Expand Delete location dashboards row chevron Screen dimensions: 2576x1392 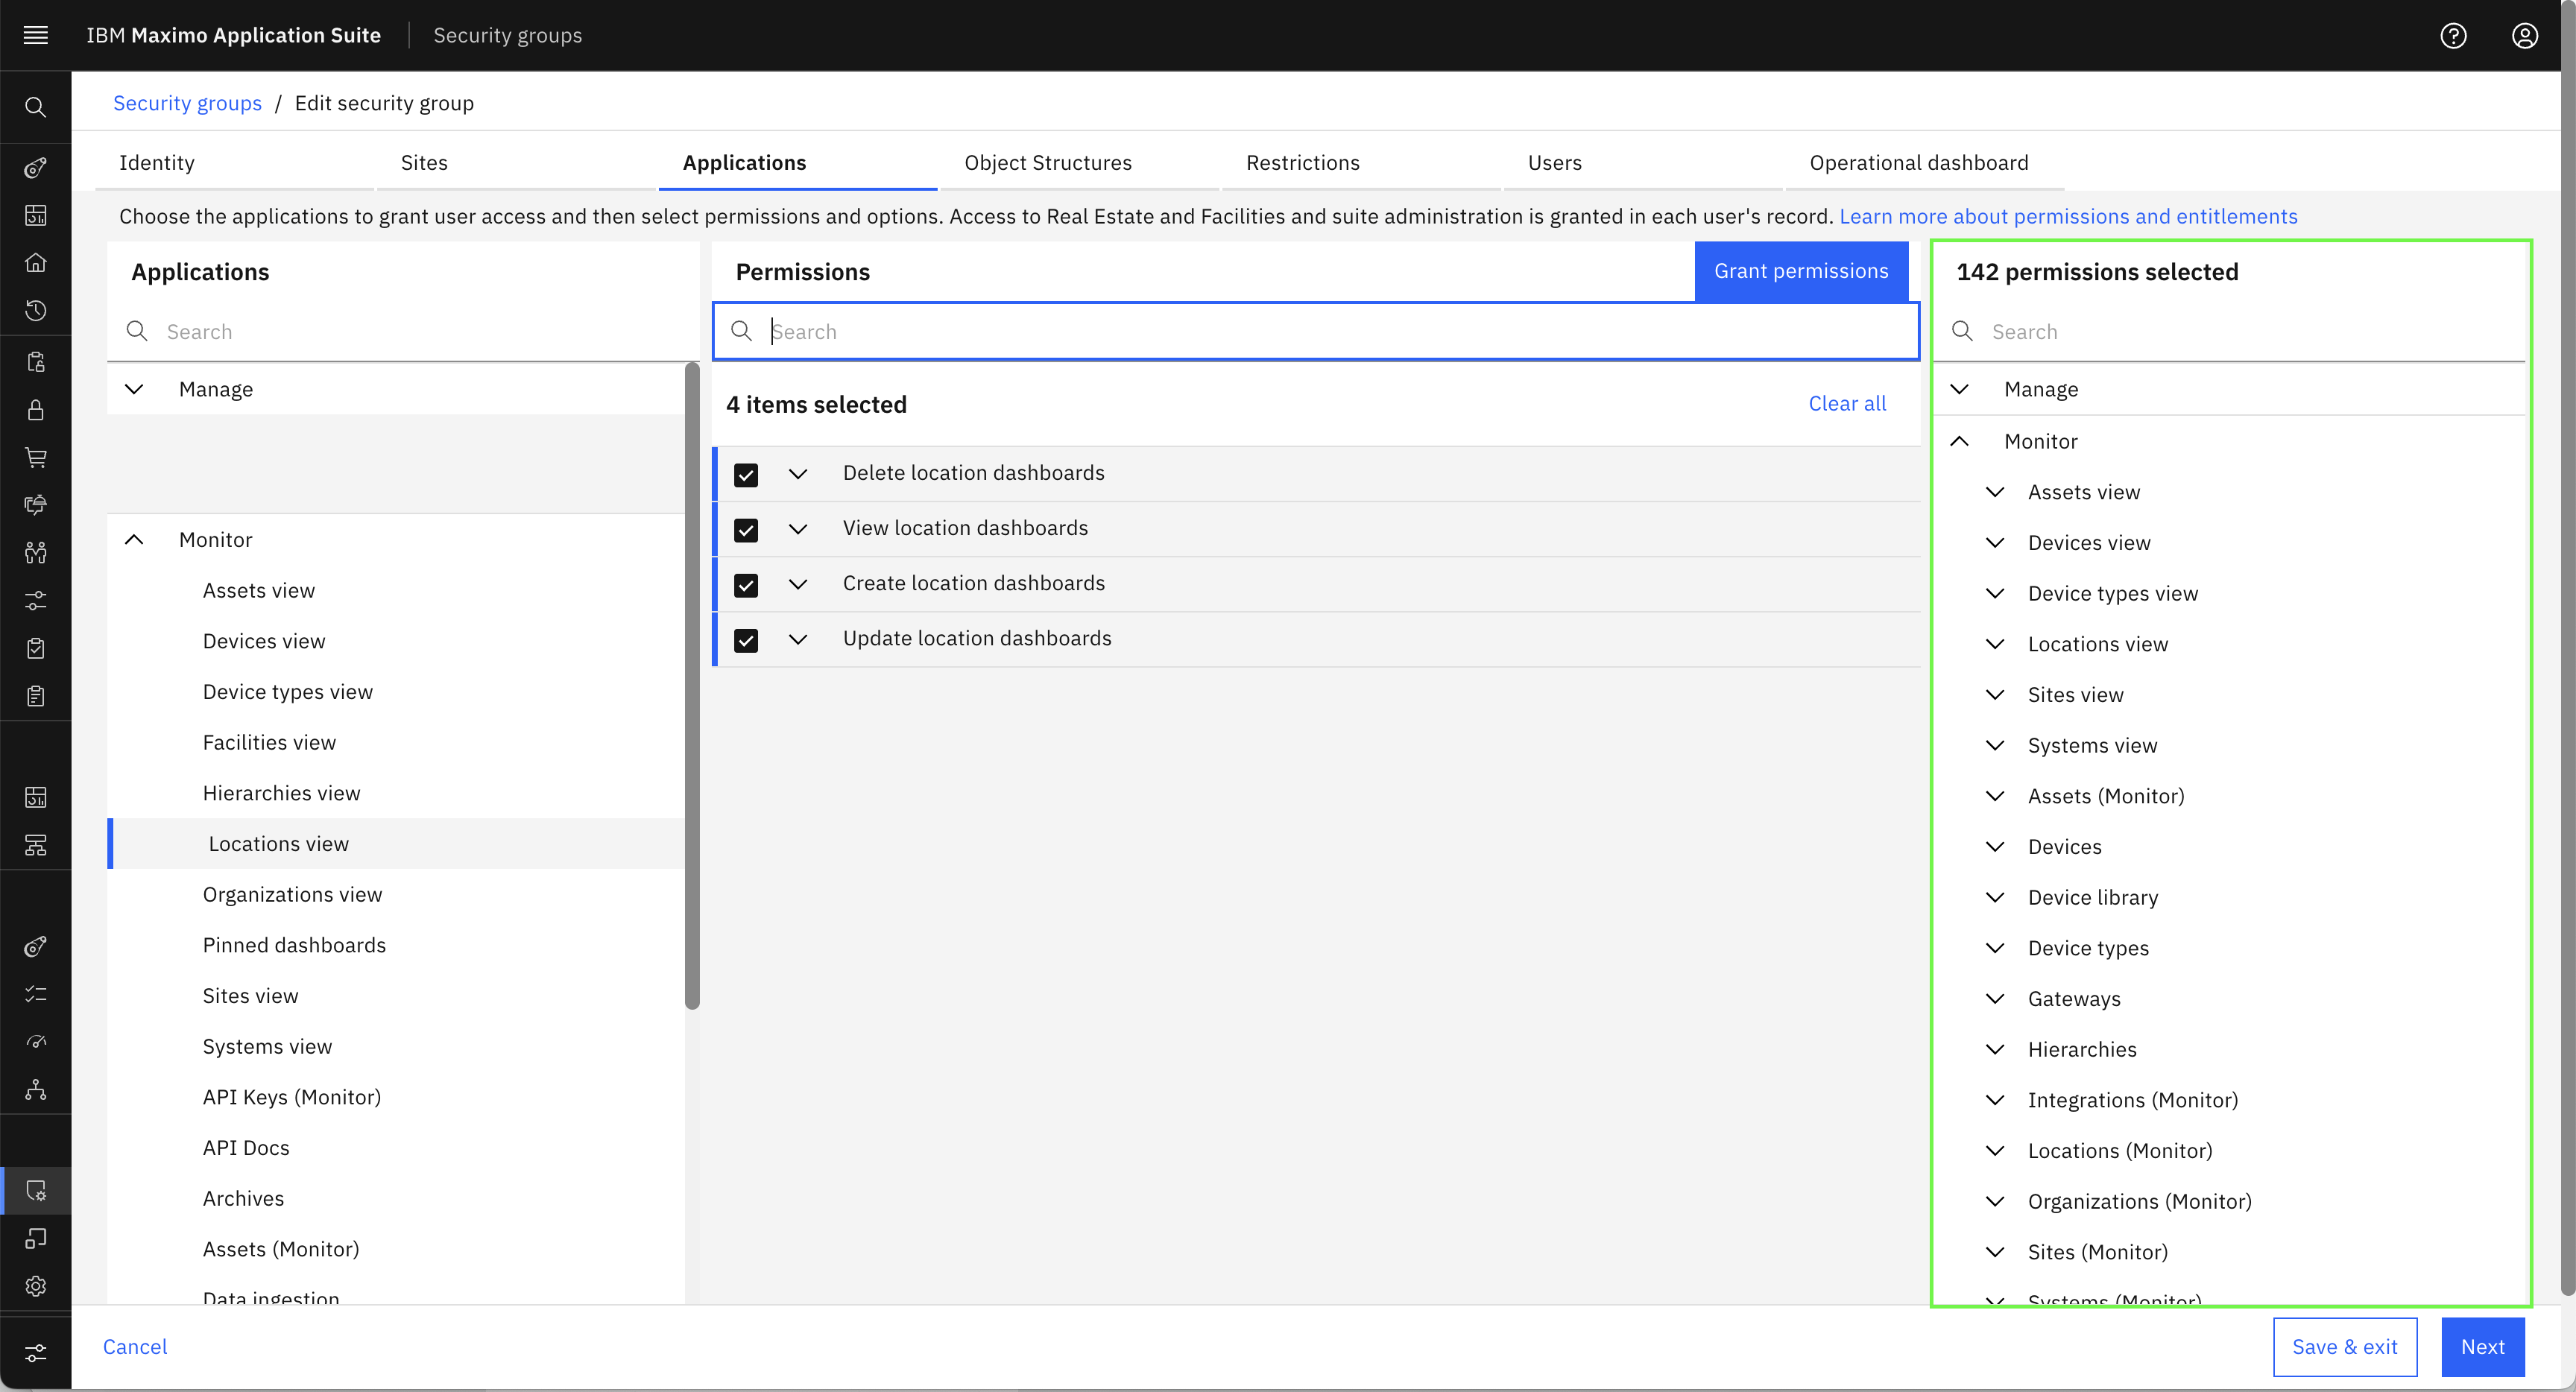[798, 474]
